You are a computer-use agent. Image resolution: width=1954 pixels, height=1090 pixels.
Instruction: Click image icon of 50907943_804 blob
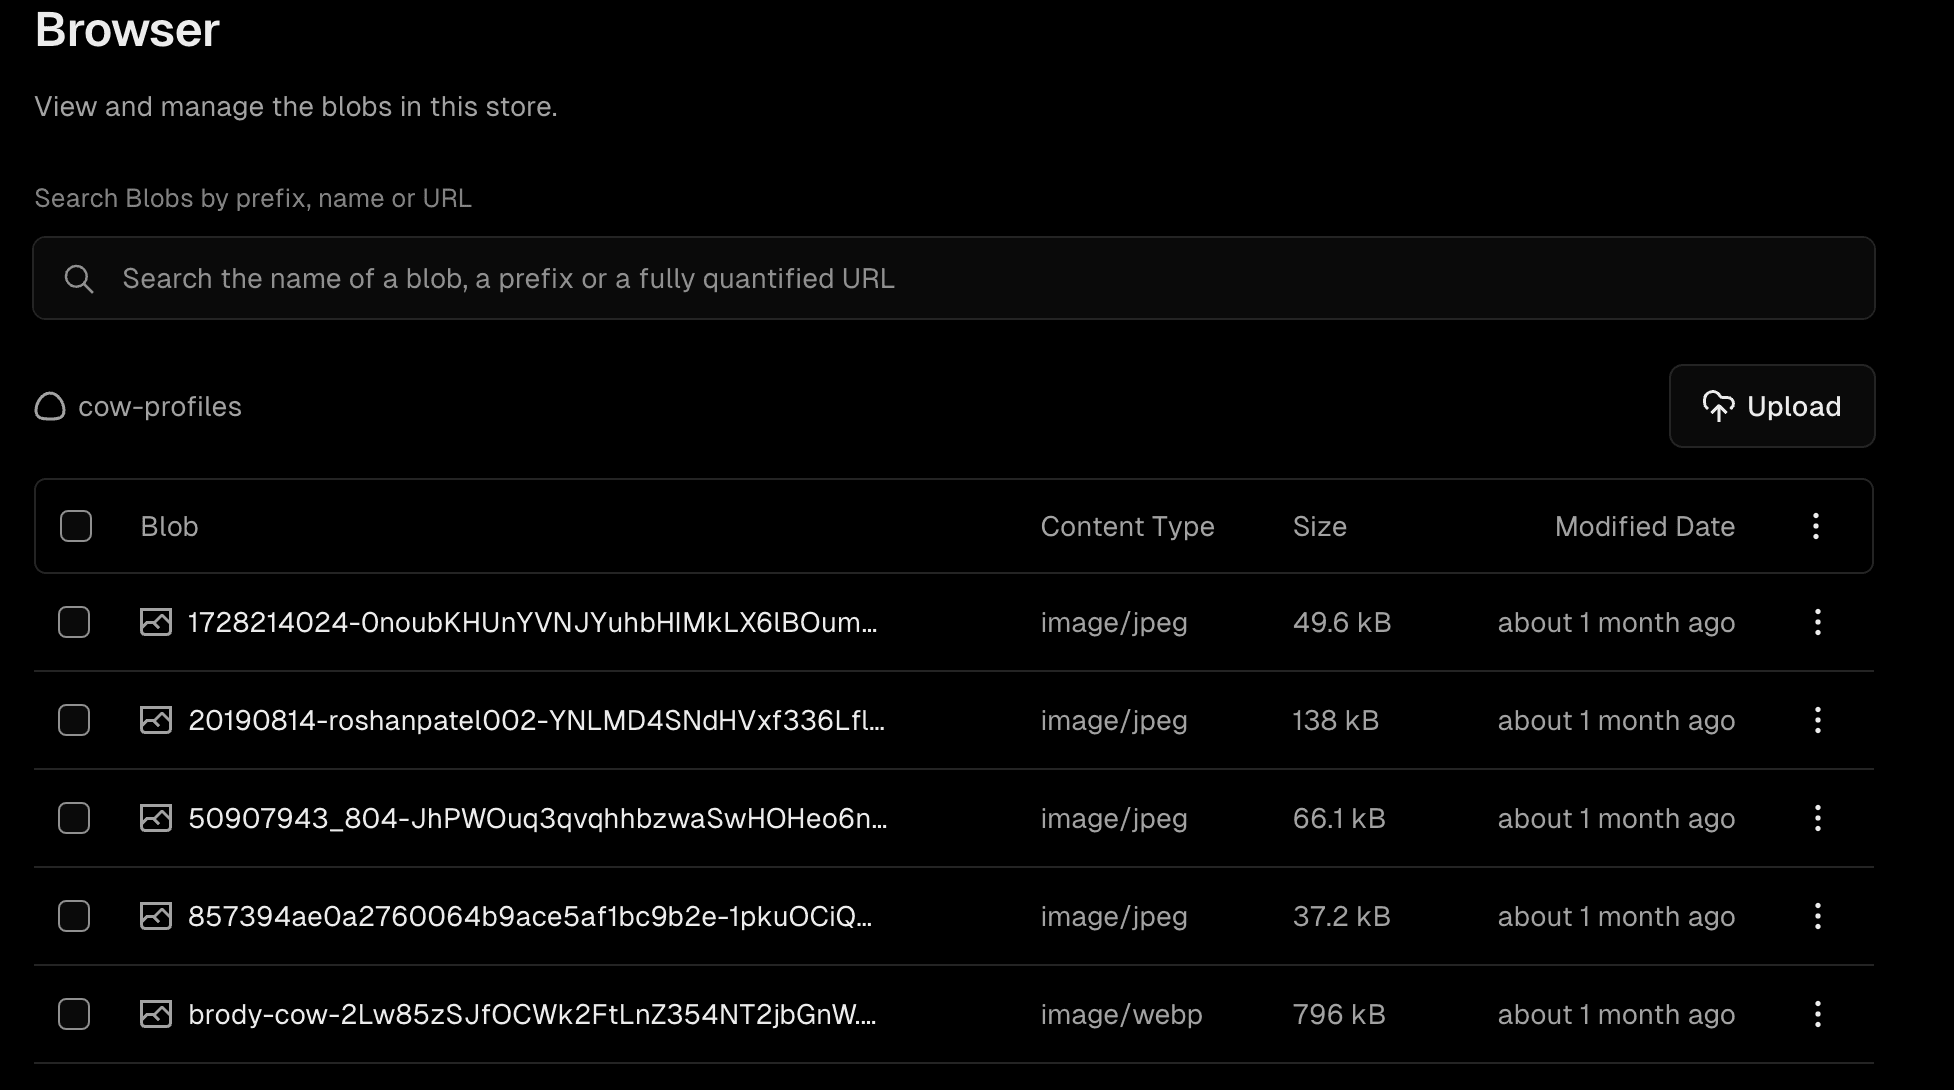pyautogui.click(x=156, y=819)
